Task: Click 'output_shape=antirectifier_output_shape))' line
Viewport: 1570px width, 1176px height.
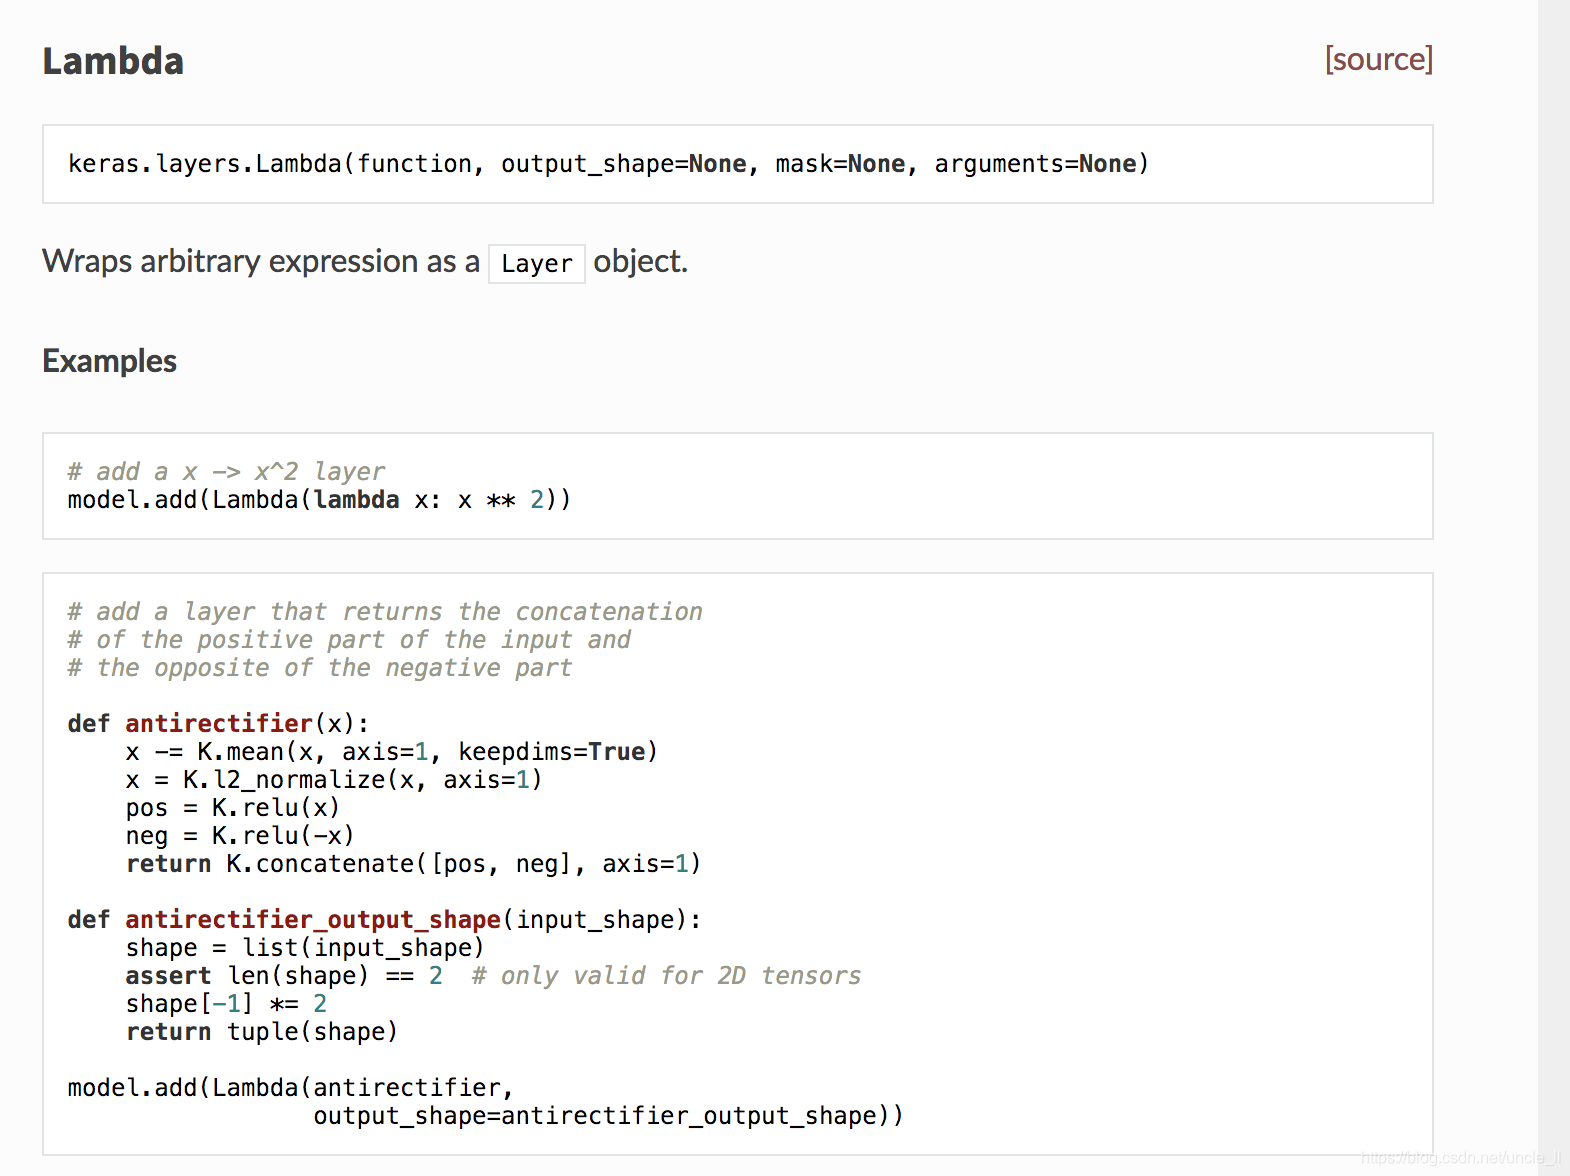Action: point(608,1115)
